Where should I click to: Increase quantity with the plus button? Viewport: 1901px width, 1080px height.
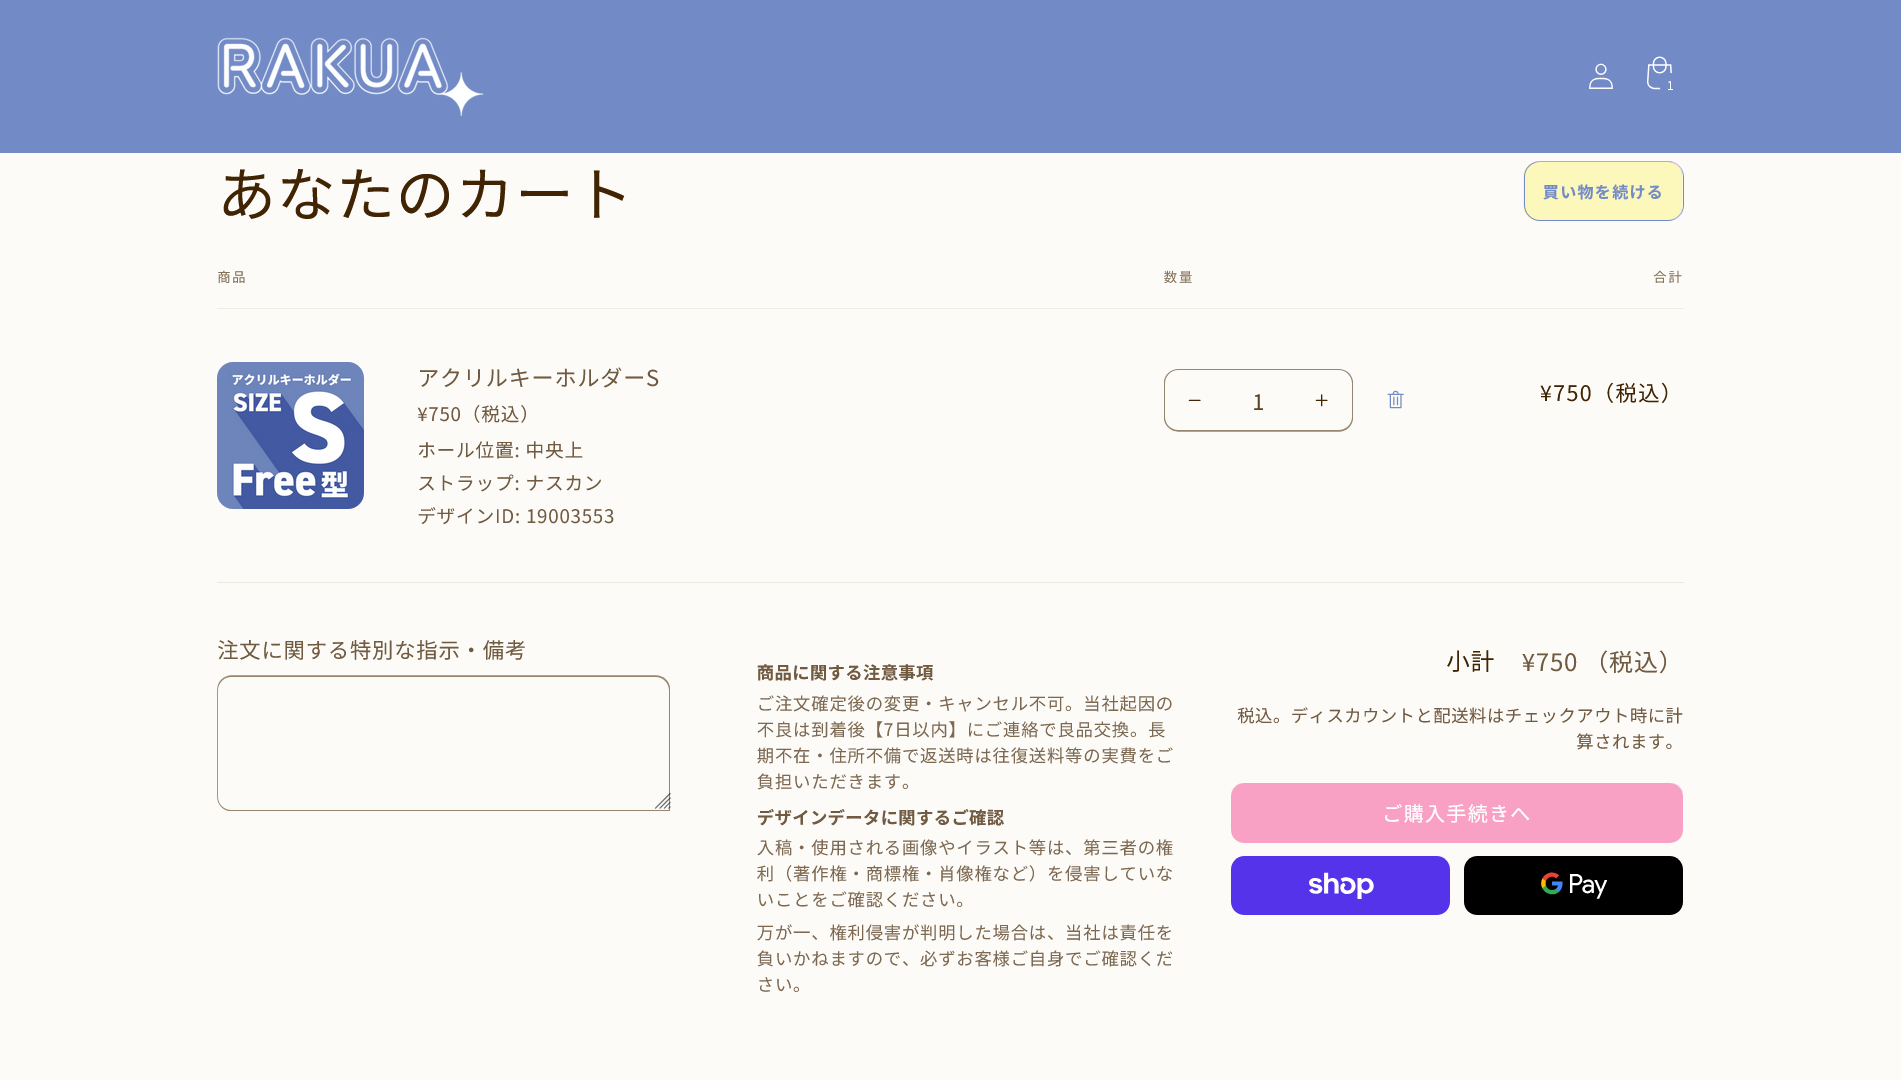1321,400
